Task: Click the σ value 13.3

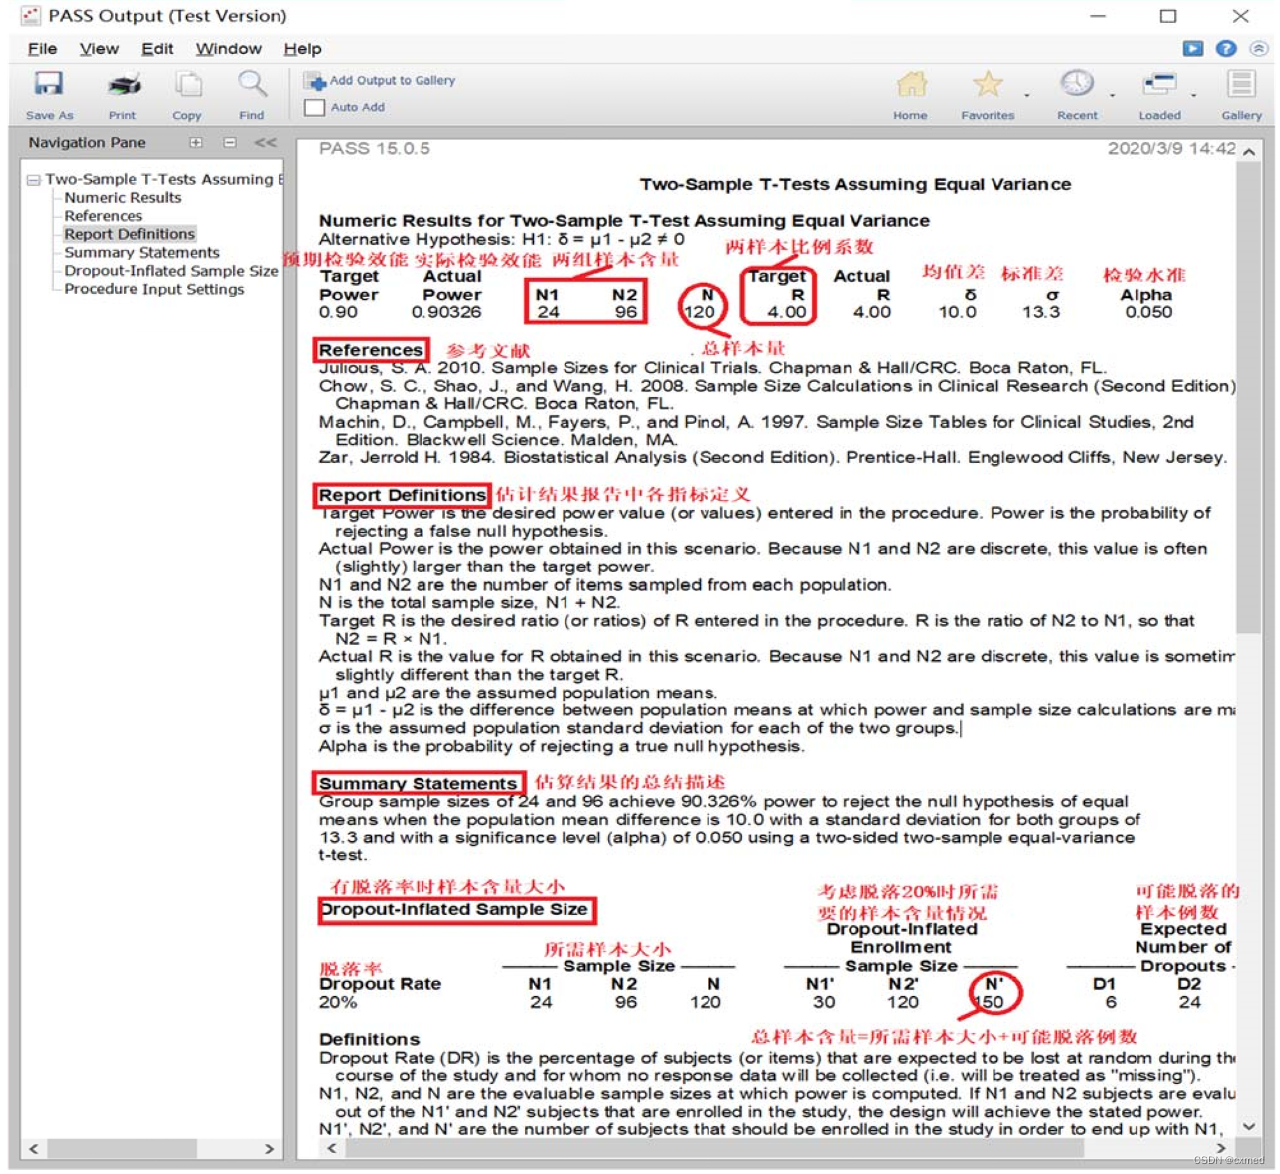Action: (x=1041, y=312)
